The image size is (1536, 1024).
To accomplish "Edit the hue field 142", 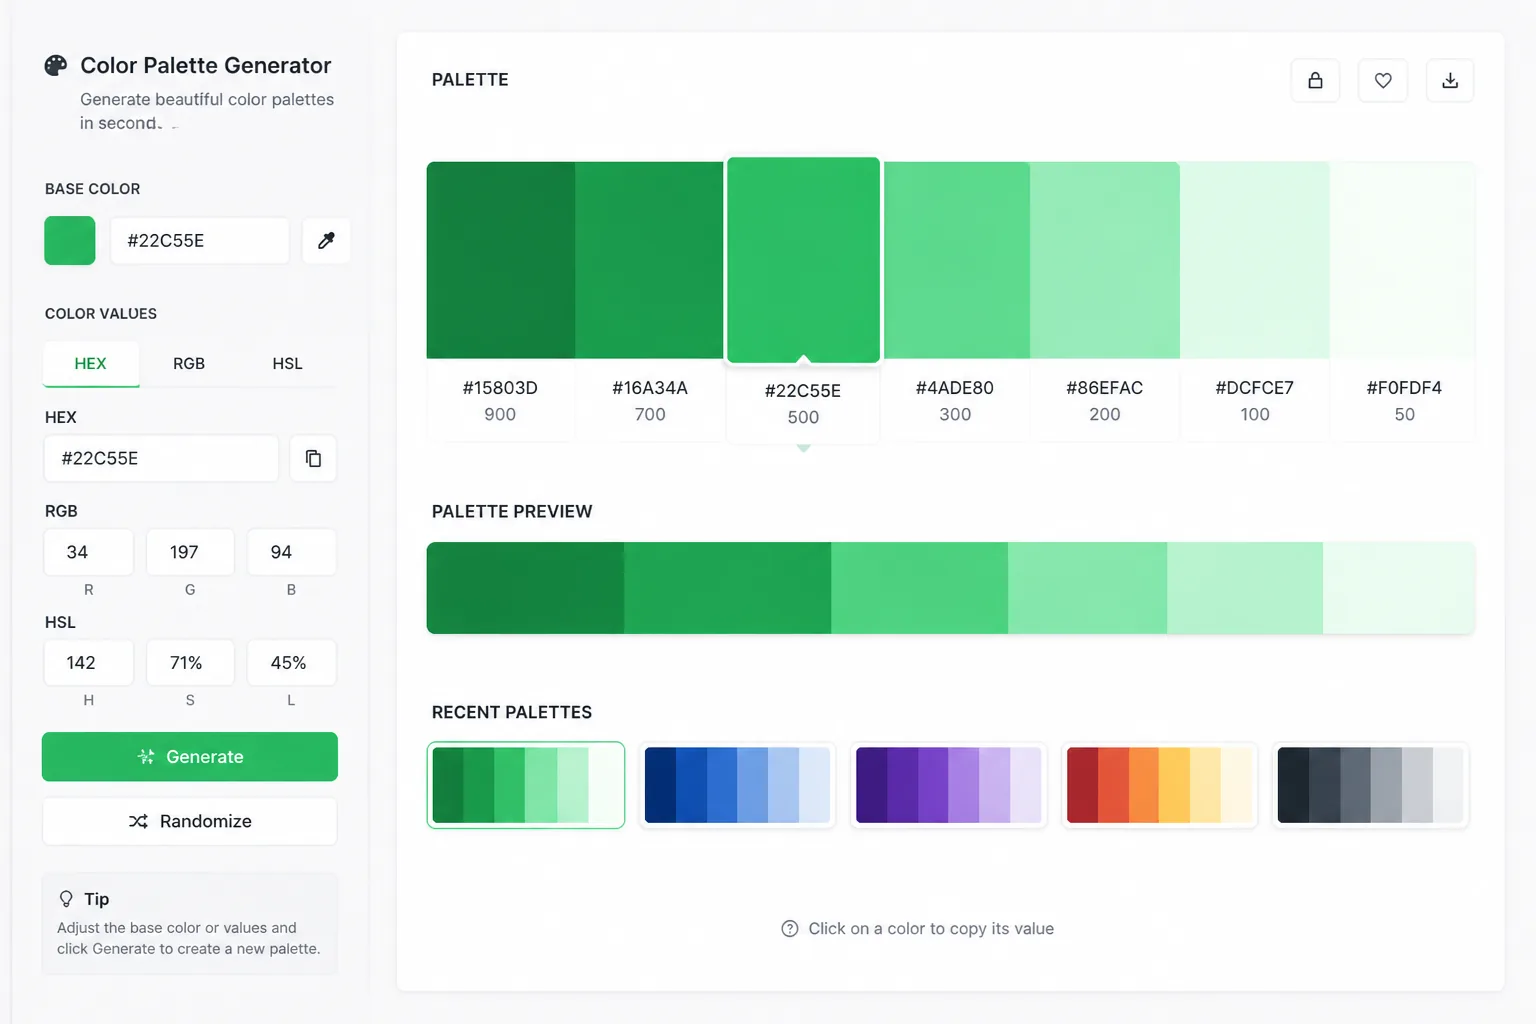I will [89, 663].
